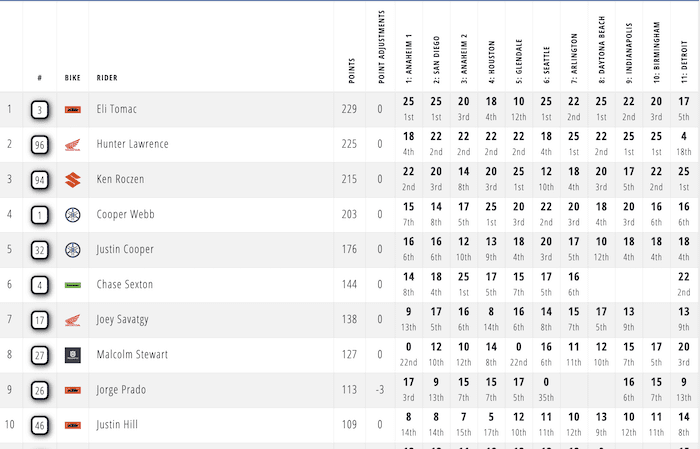Click the number 32 rider badge
This screenshot has height=449, width=700.
coord(40,250)
